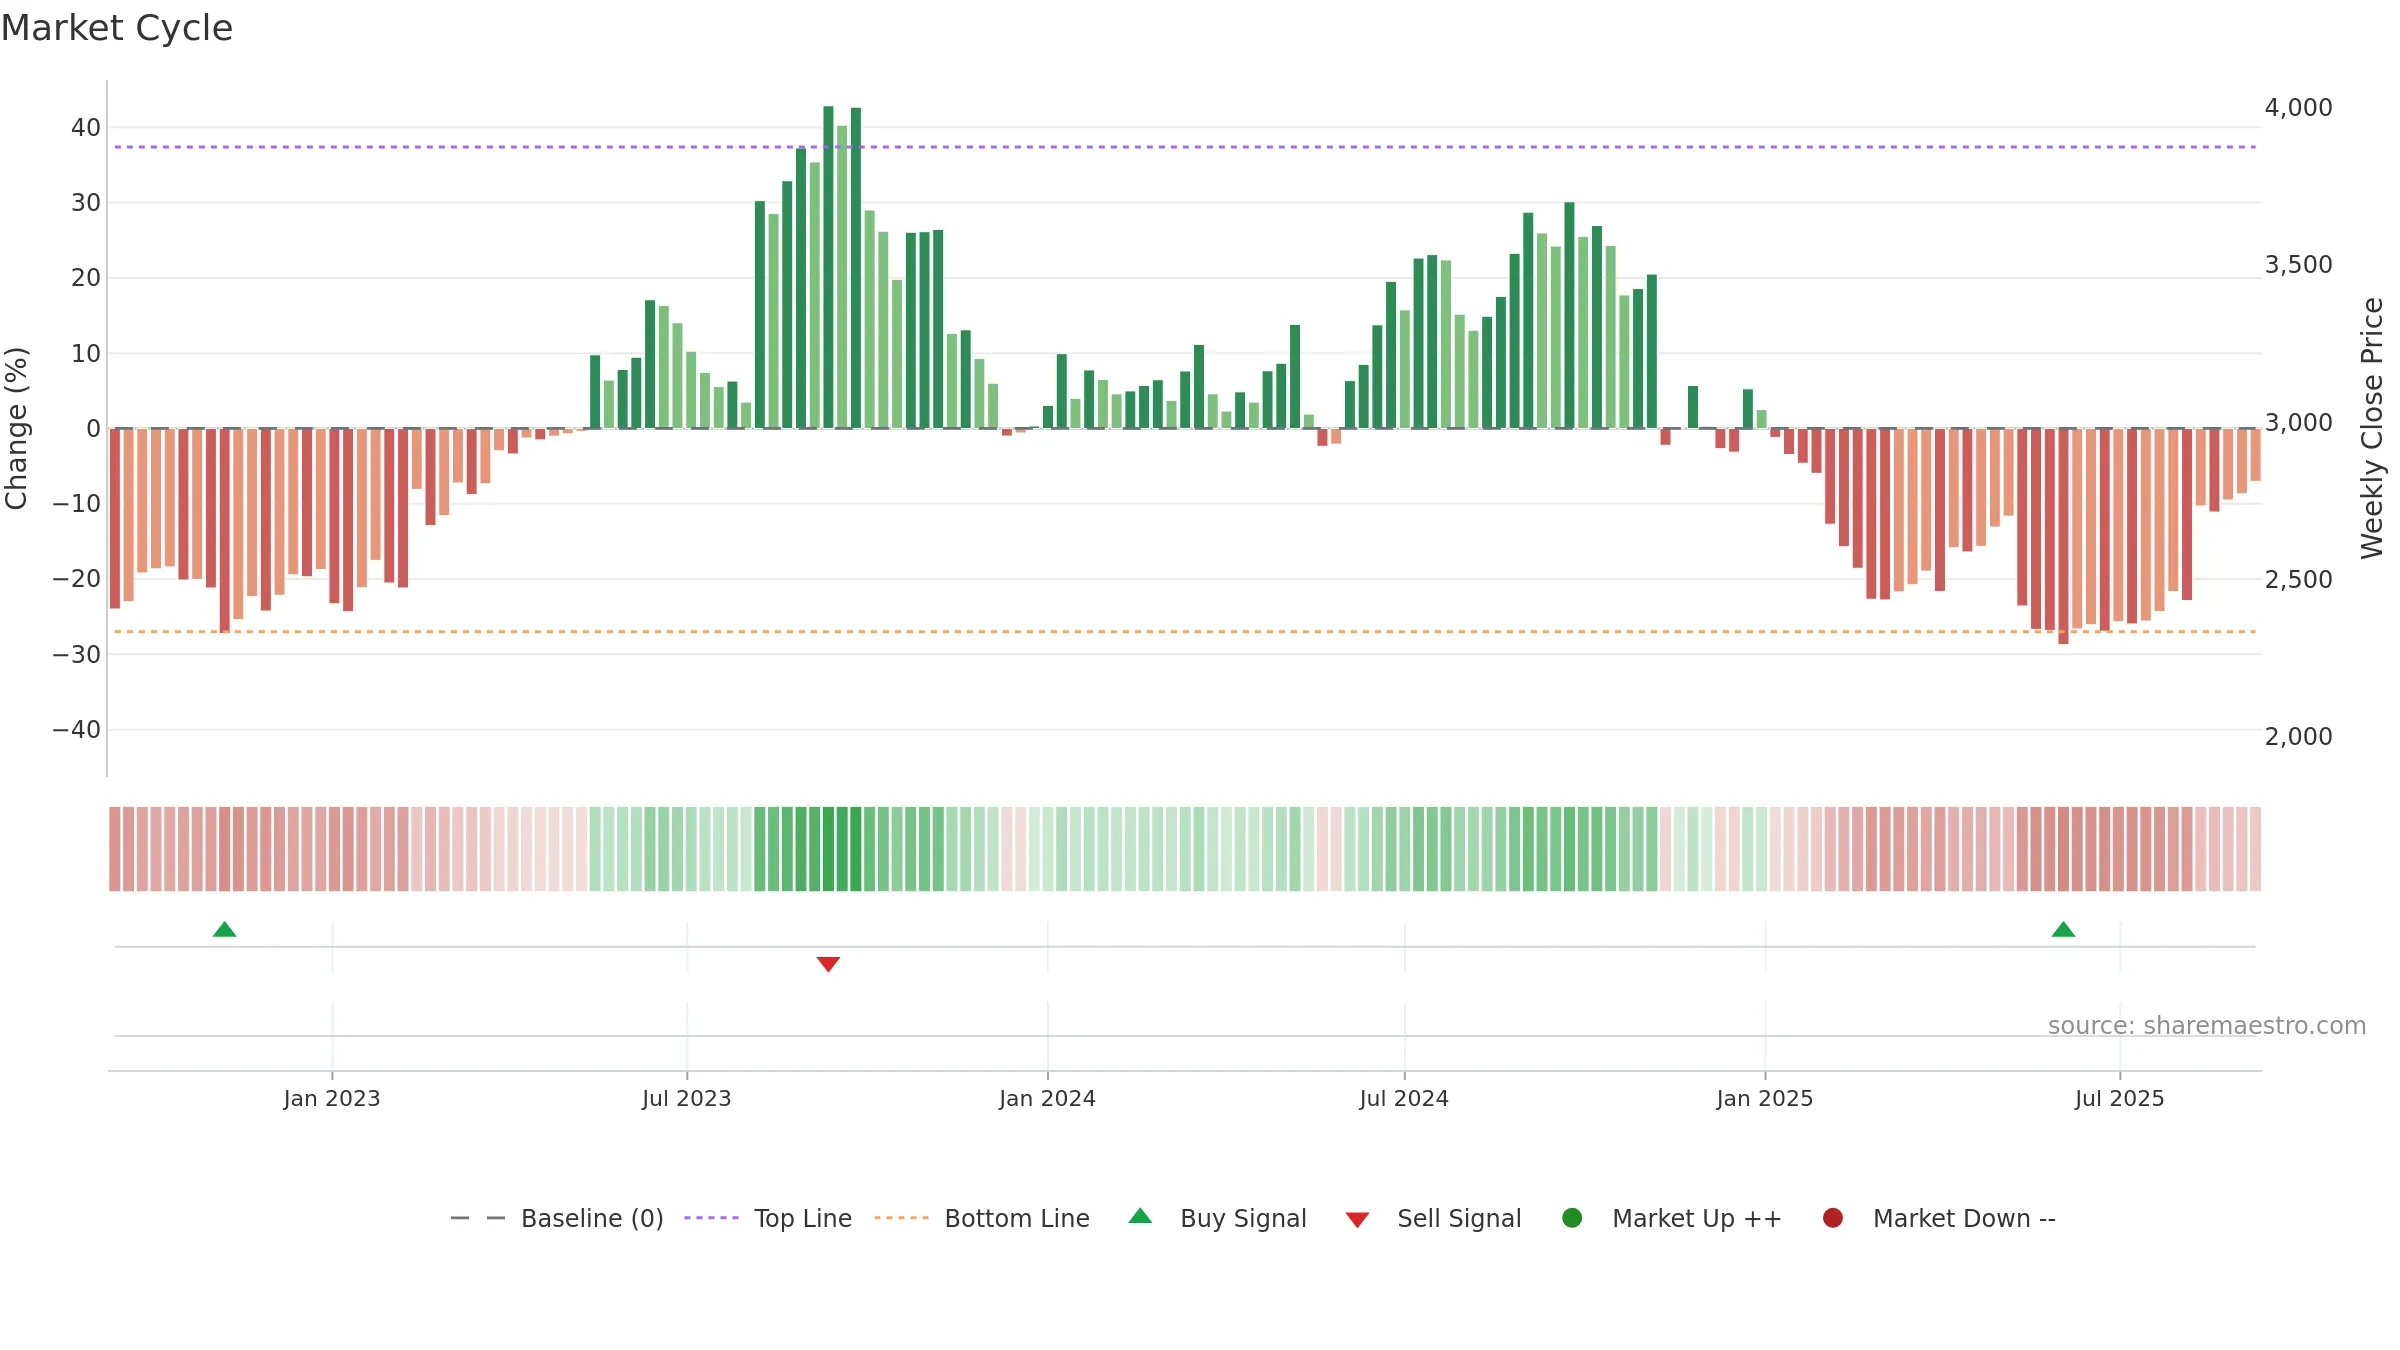Toggle the Top Line legend item
The image size is (2400, 1350).
point(768,1218)
